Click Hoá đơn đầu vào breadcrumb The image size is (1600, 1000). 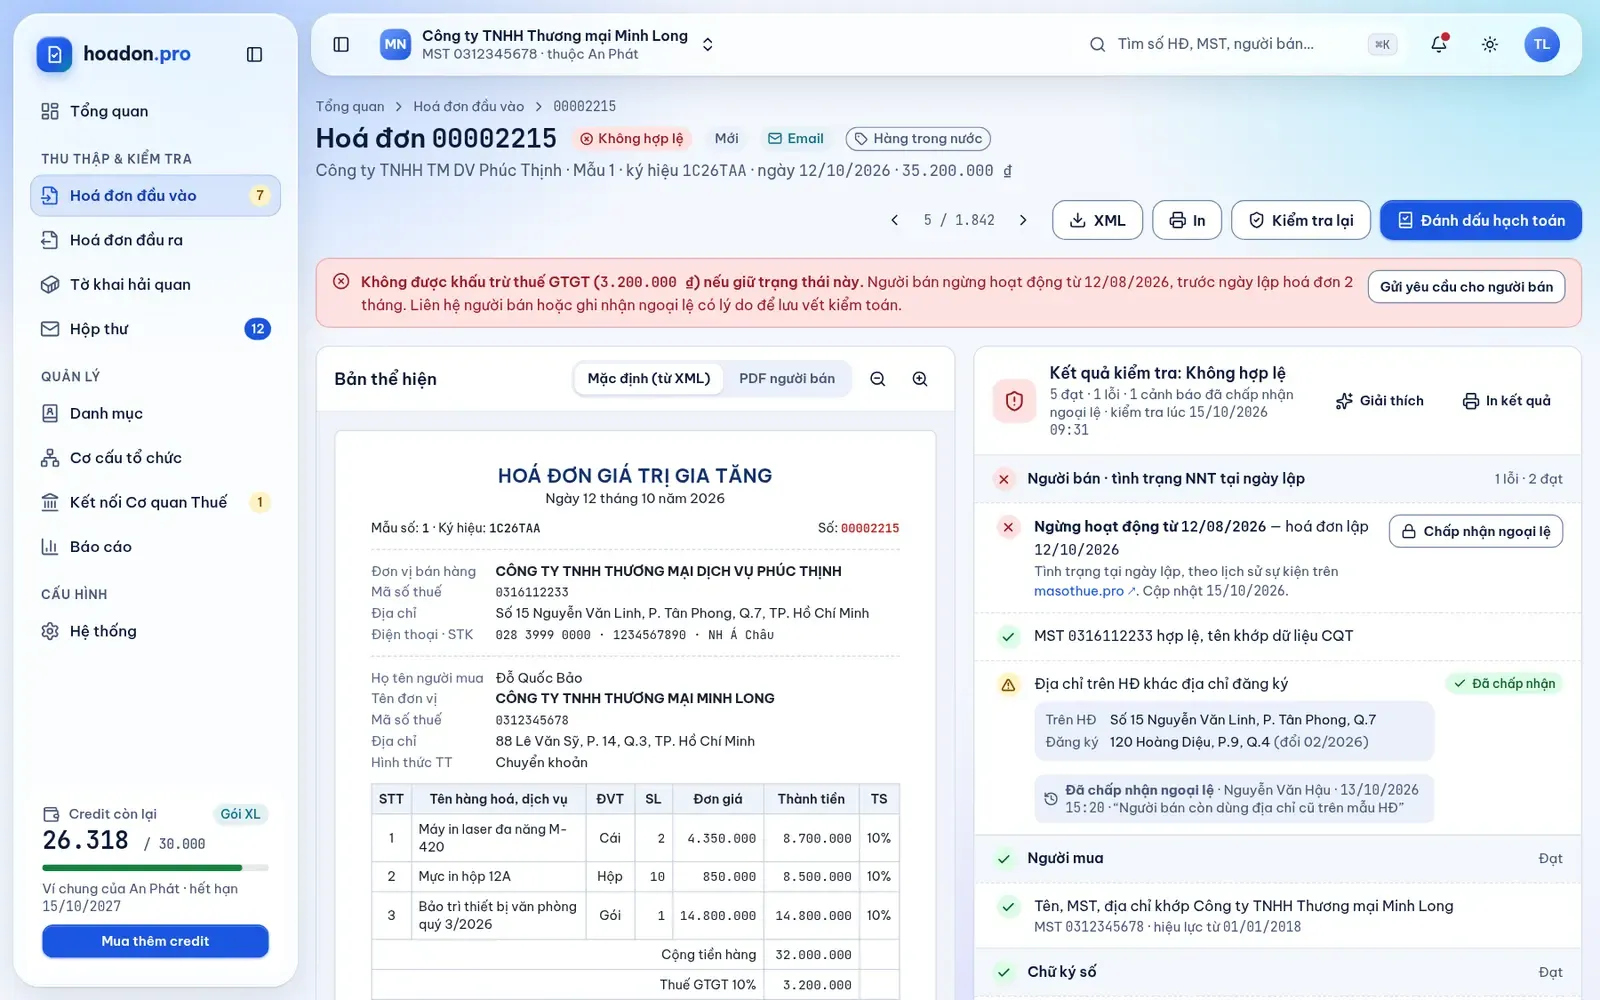coord(469,106)
